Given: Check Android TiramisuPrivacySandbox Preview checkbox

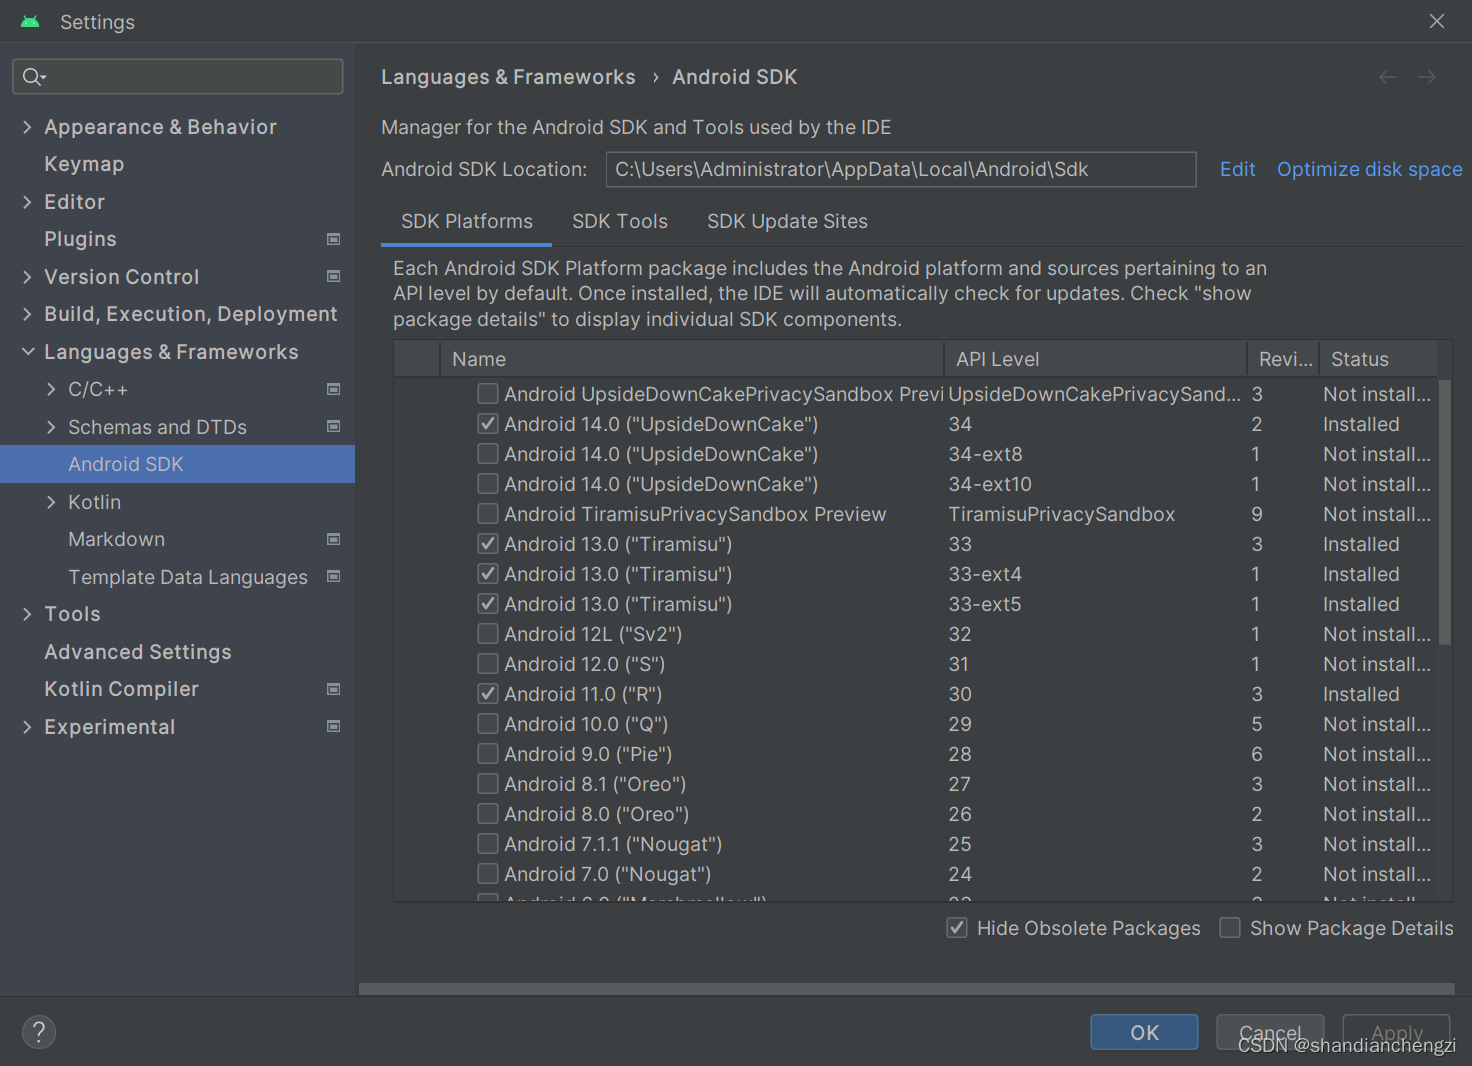Looking at the screenshot, I should (x=488, y=514).
